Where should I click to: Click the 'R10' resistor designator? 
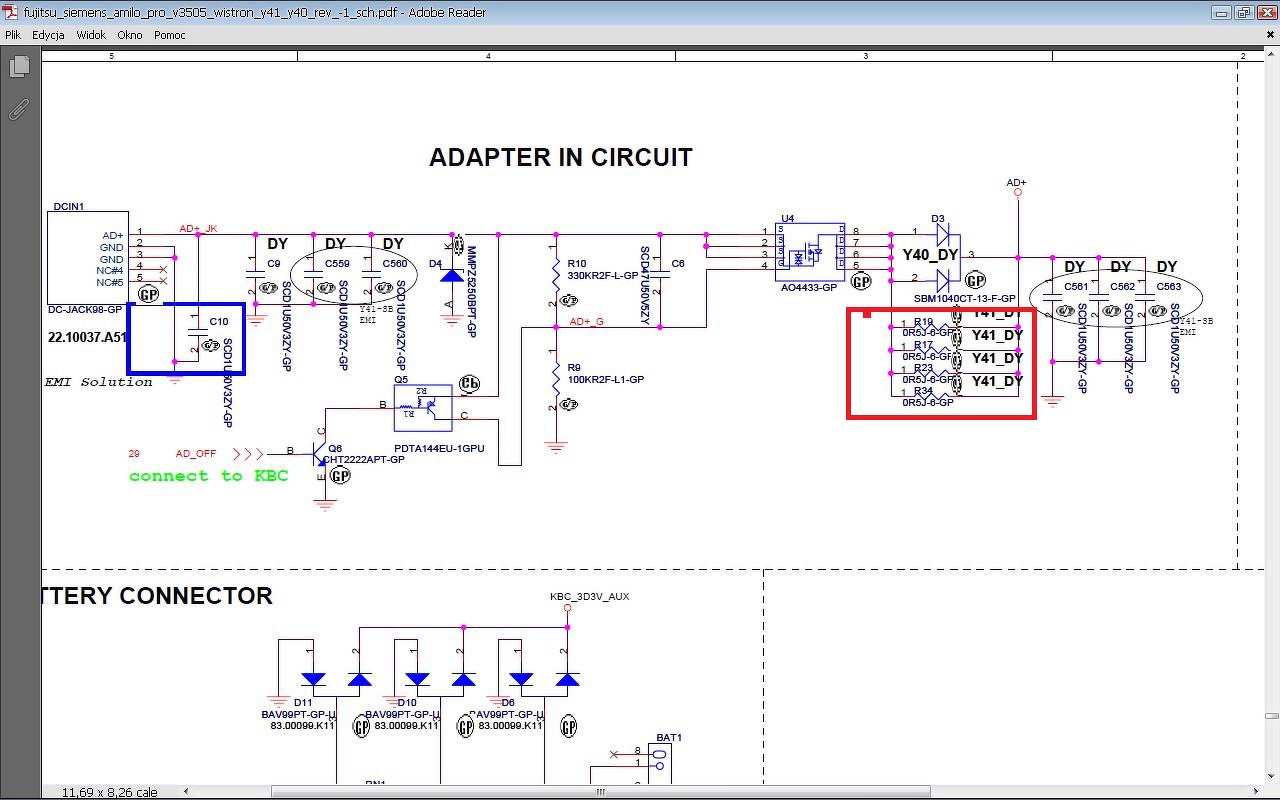577,264
